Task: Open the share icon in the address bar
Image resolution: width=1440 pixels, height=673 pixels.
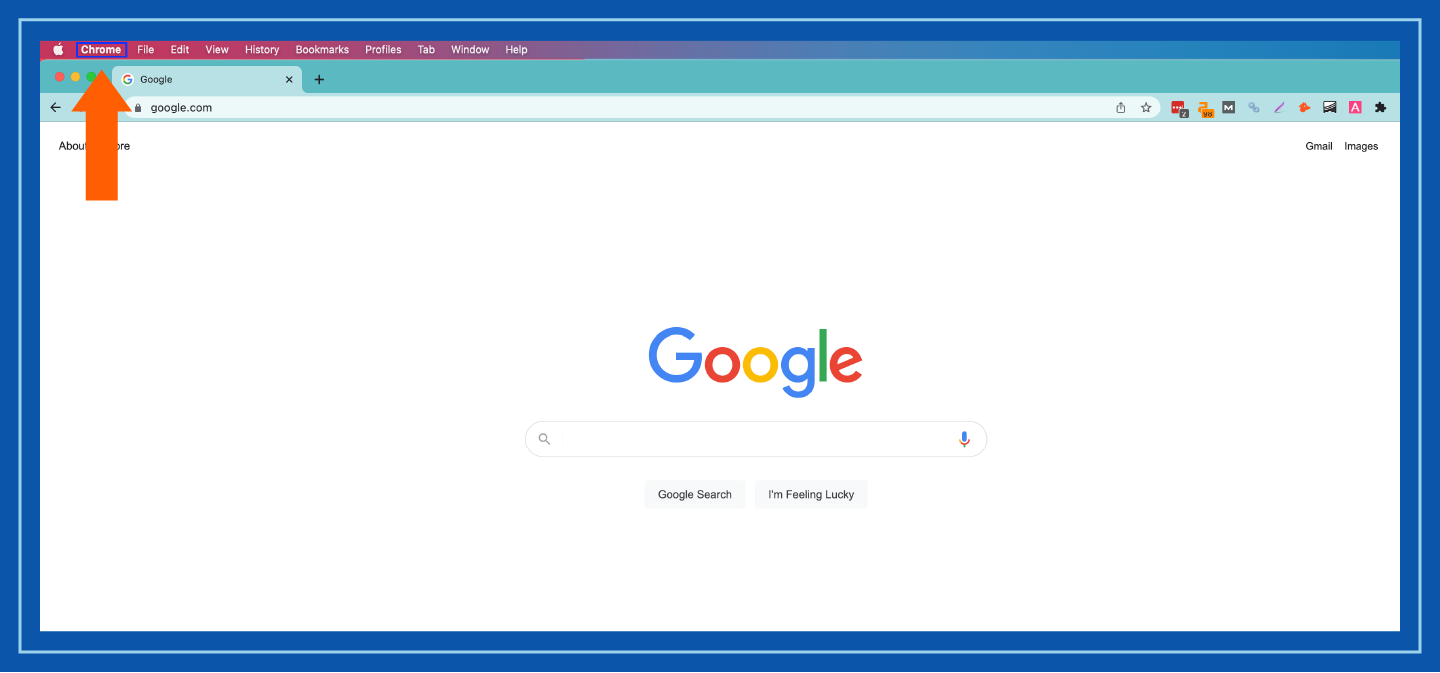Action: pyautogui.click(x=1120, y=107)
